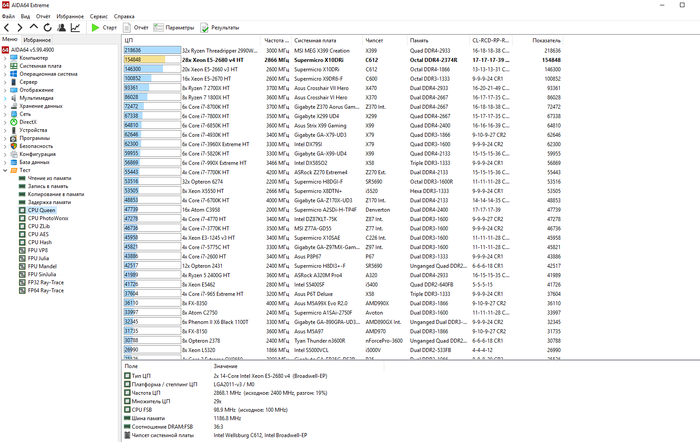
Task: Open the Копирование в памяти test
Action: [x=56, y=194]
